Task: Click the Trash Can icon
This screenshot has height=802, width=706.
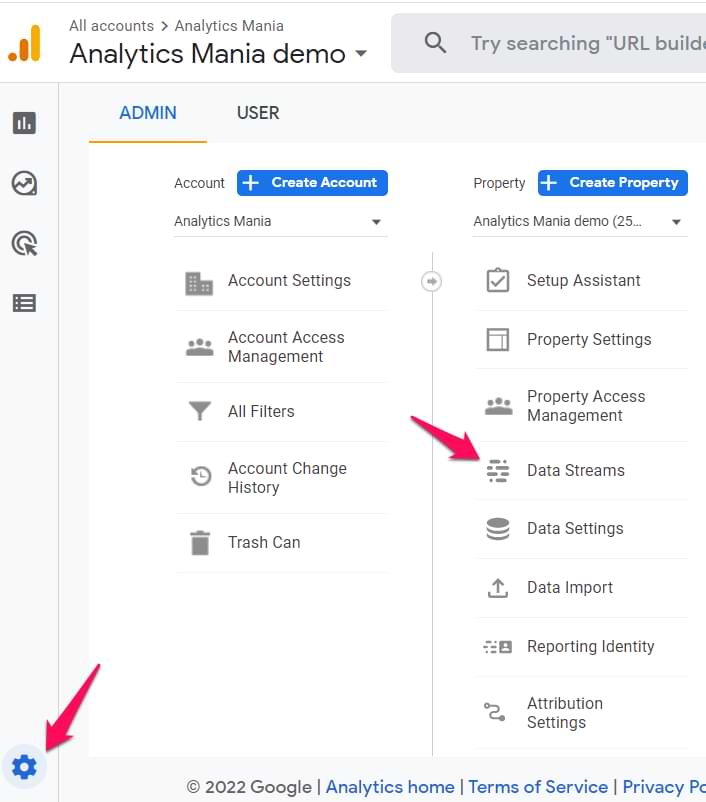Action: [200, 543]
